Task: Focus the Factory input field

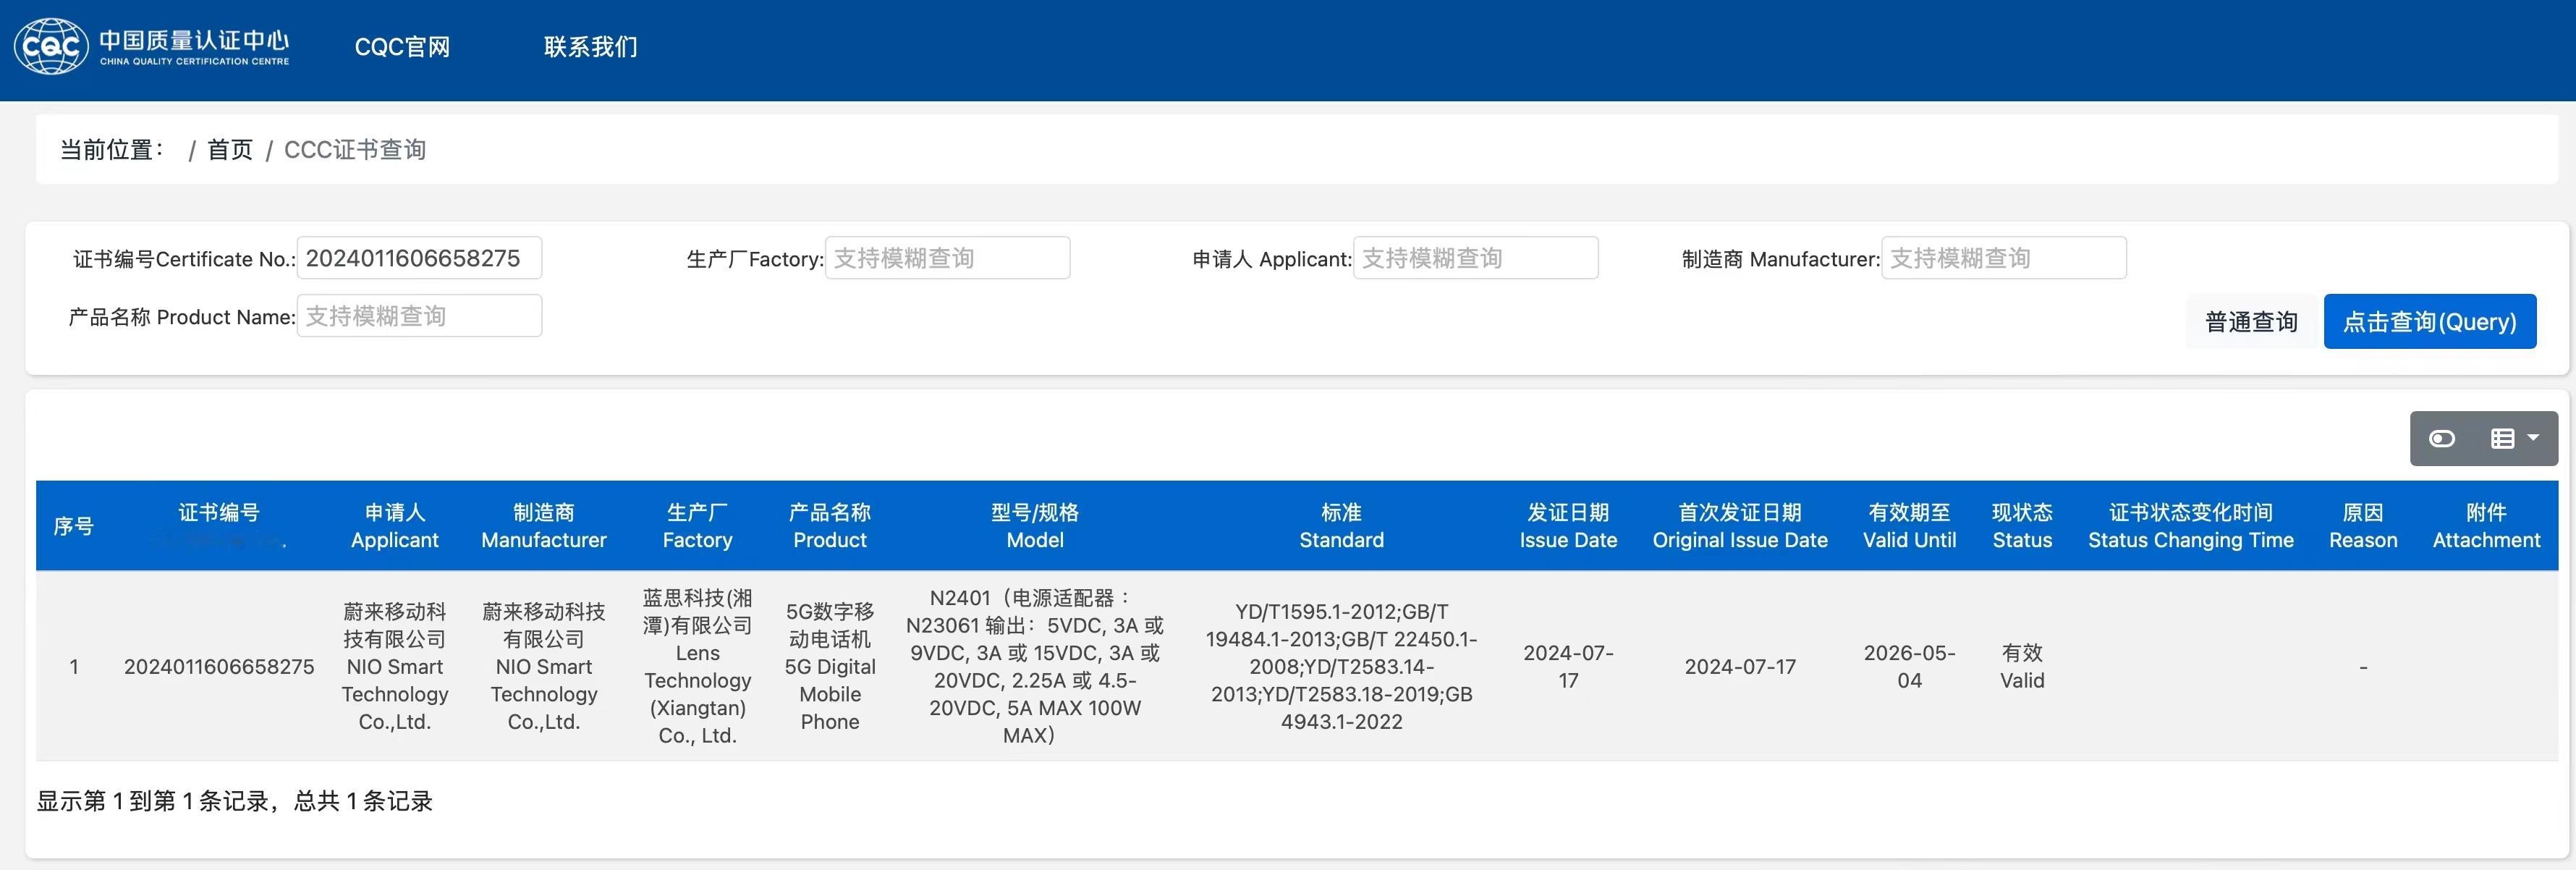Action: click(x=947, y=258)
